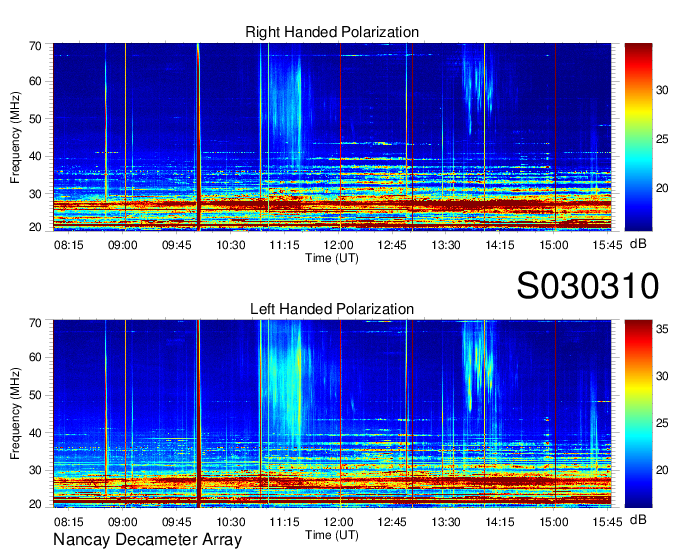Click the Right Handed Polarization spectrogram plot
680x552 pixels.
click(332, 137)
